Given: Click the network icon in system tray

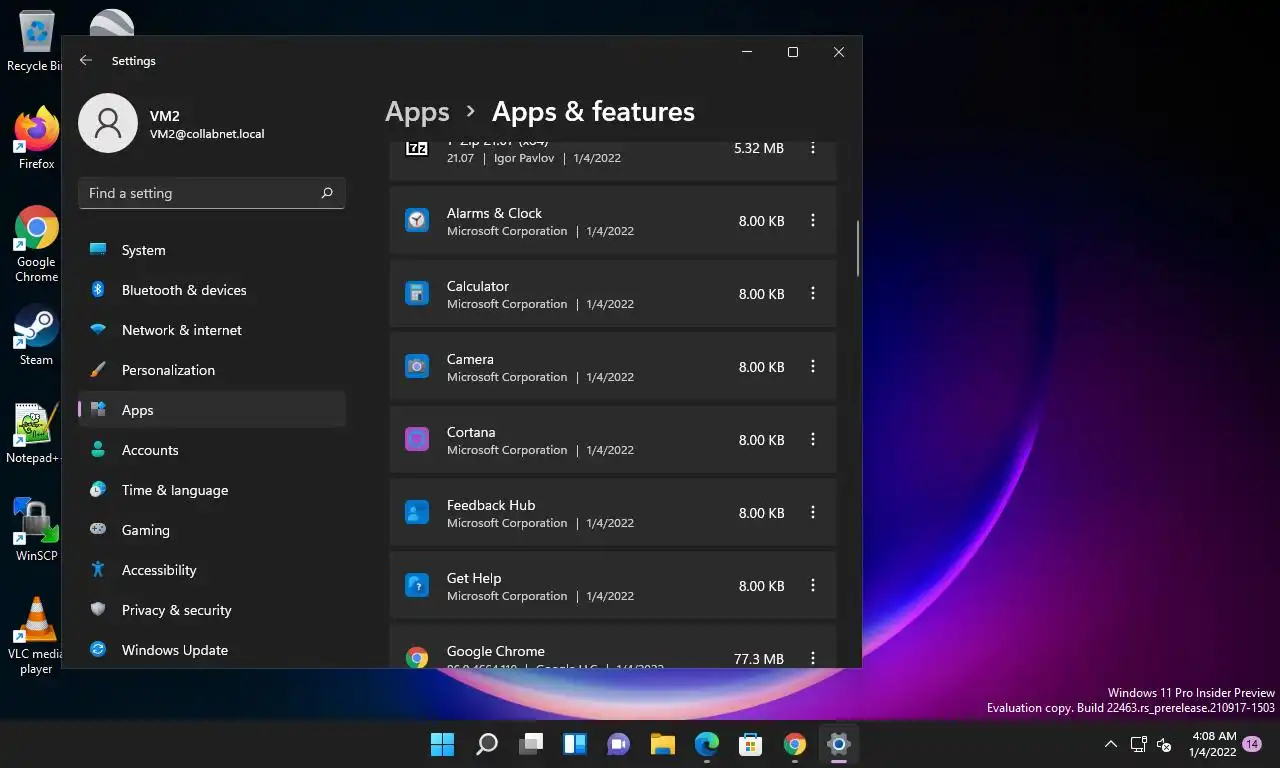Looking at the screenshot, I should (x=1138, y=744).
